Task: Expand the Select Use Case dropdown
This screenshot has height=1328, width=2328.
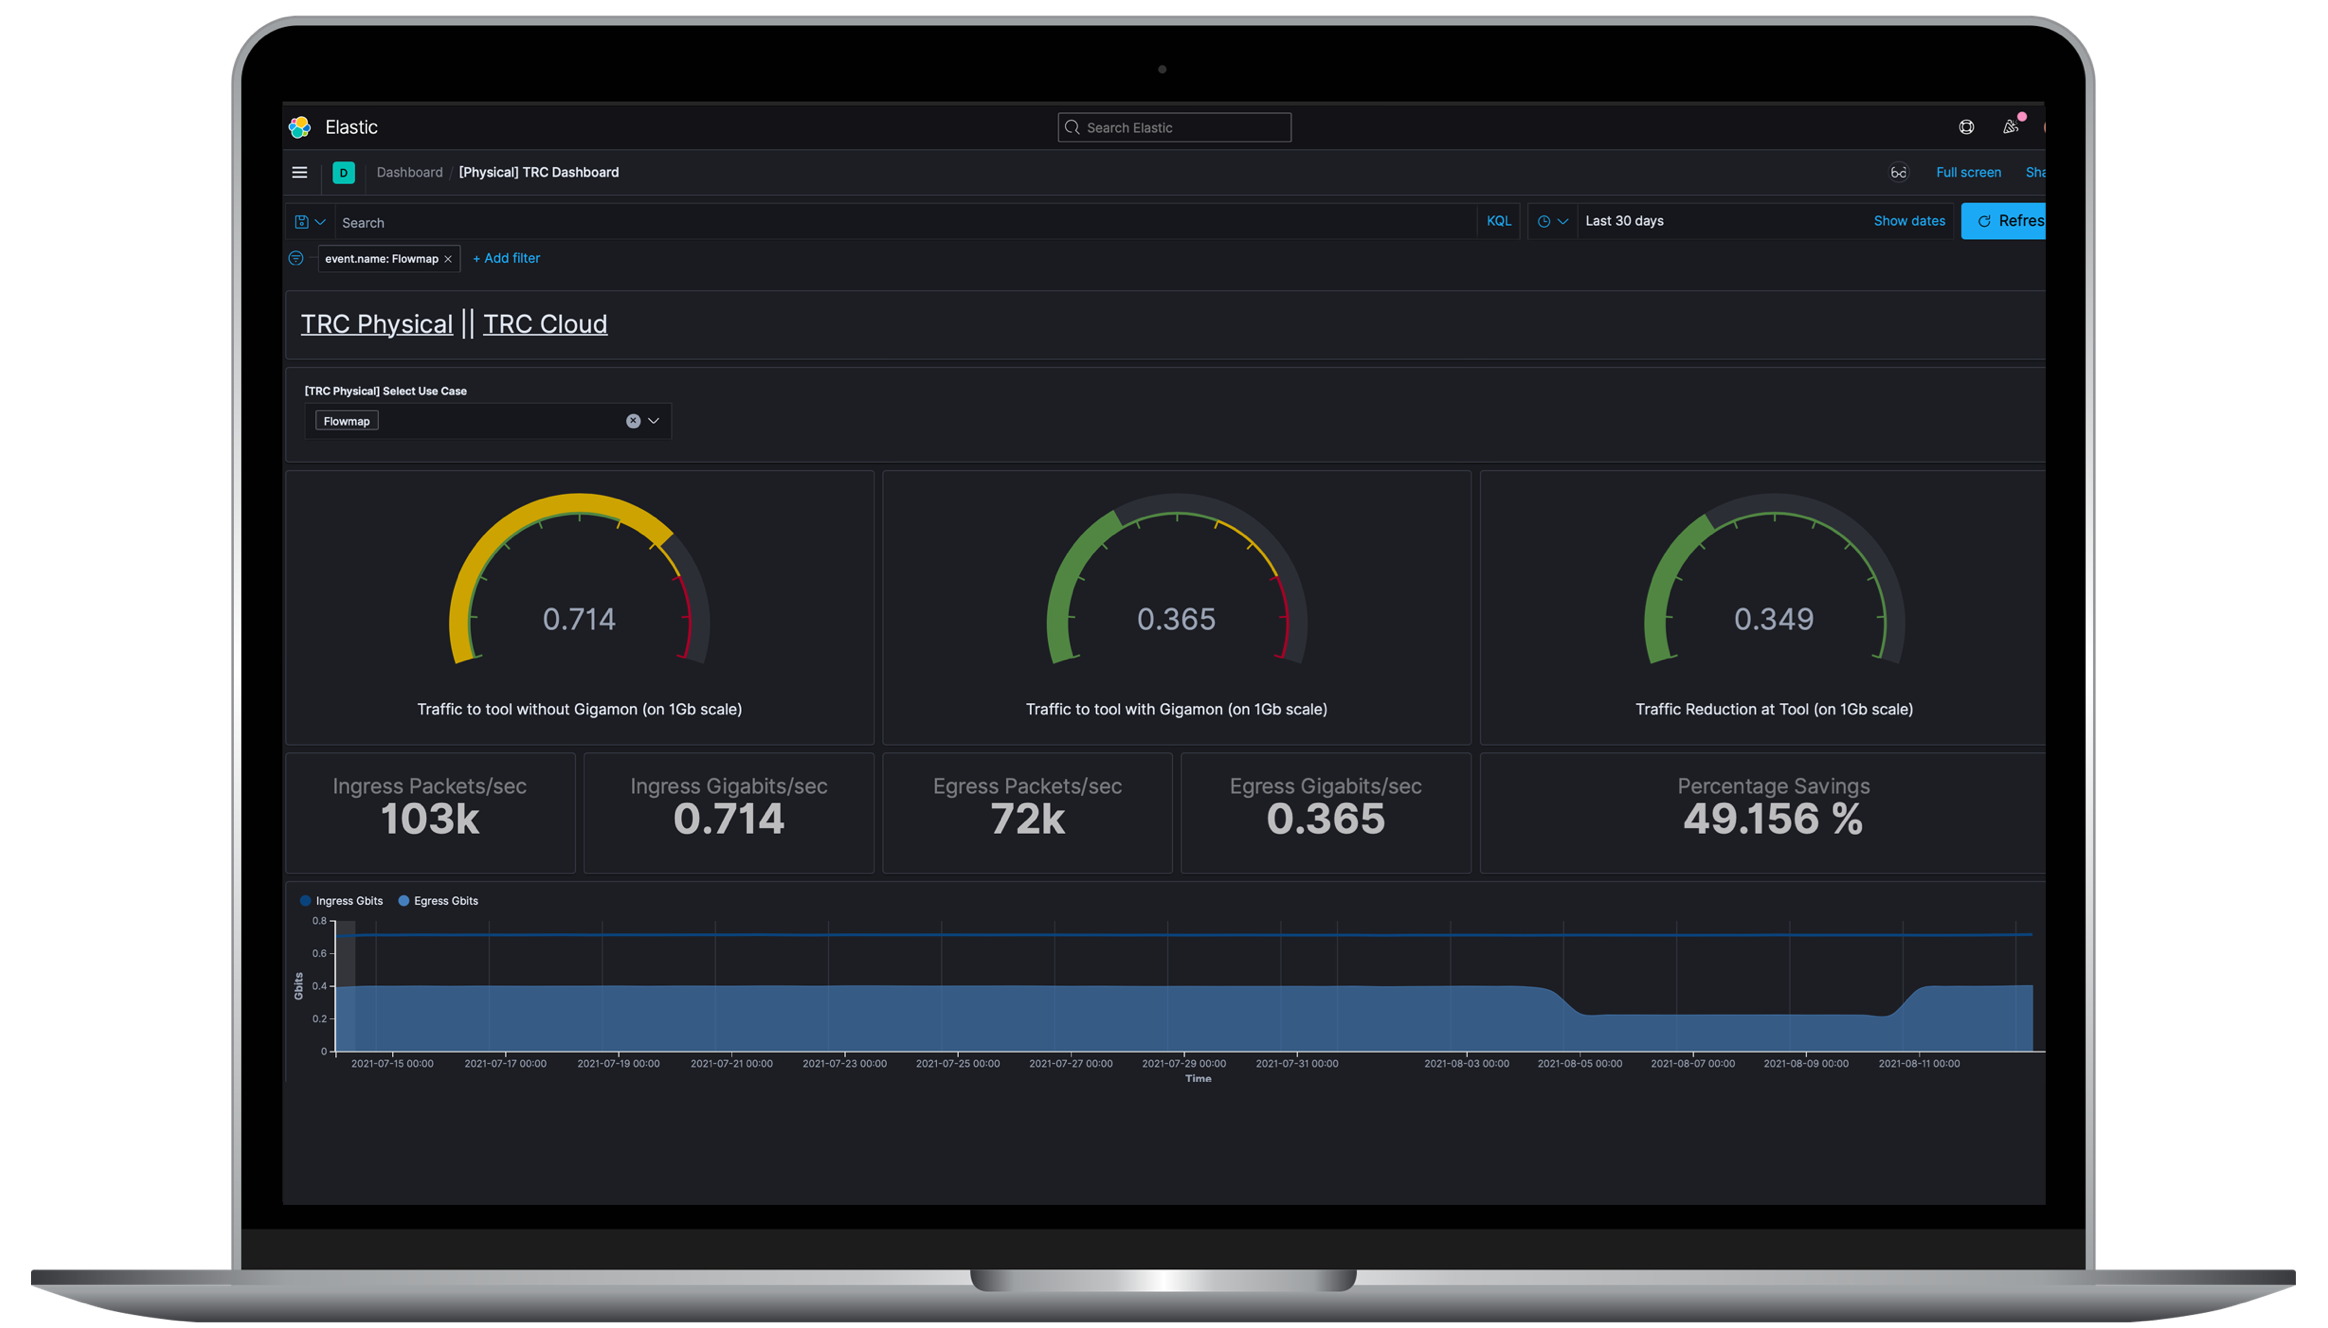Action: (654, 421)
